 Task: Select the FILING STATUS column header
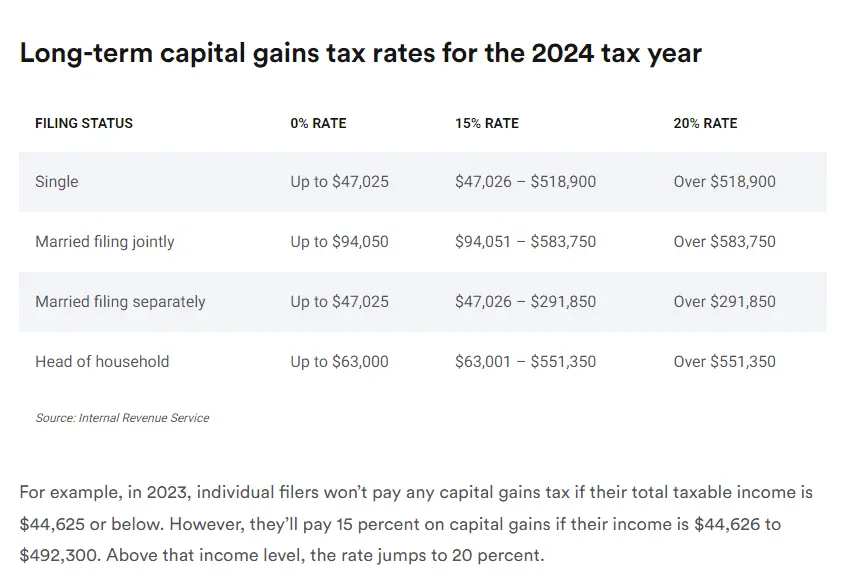point(84,123)
